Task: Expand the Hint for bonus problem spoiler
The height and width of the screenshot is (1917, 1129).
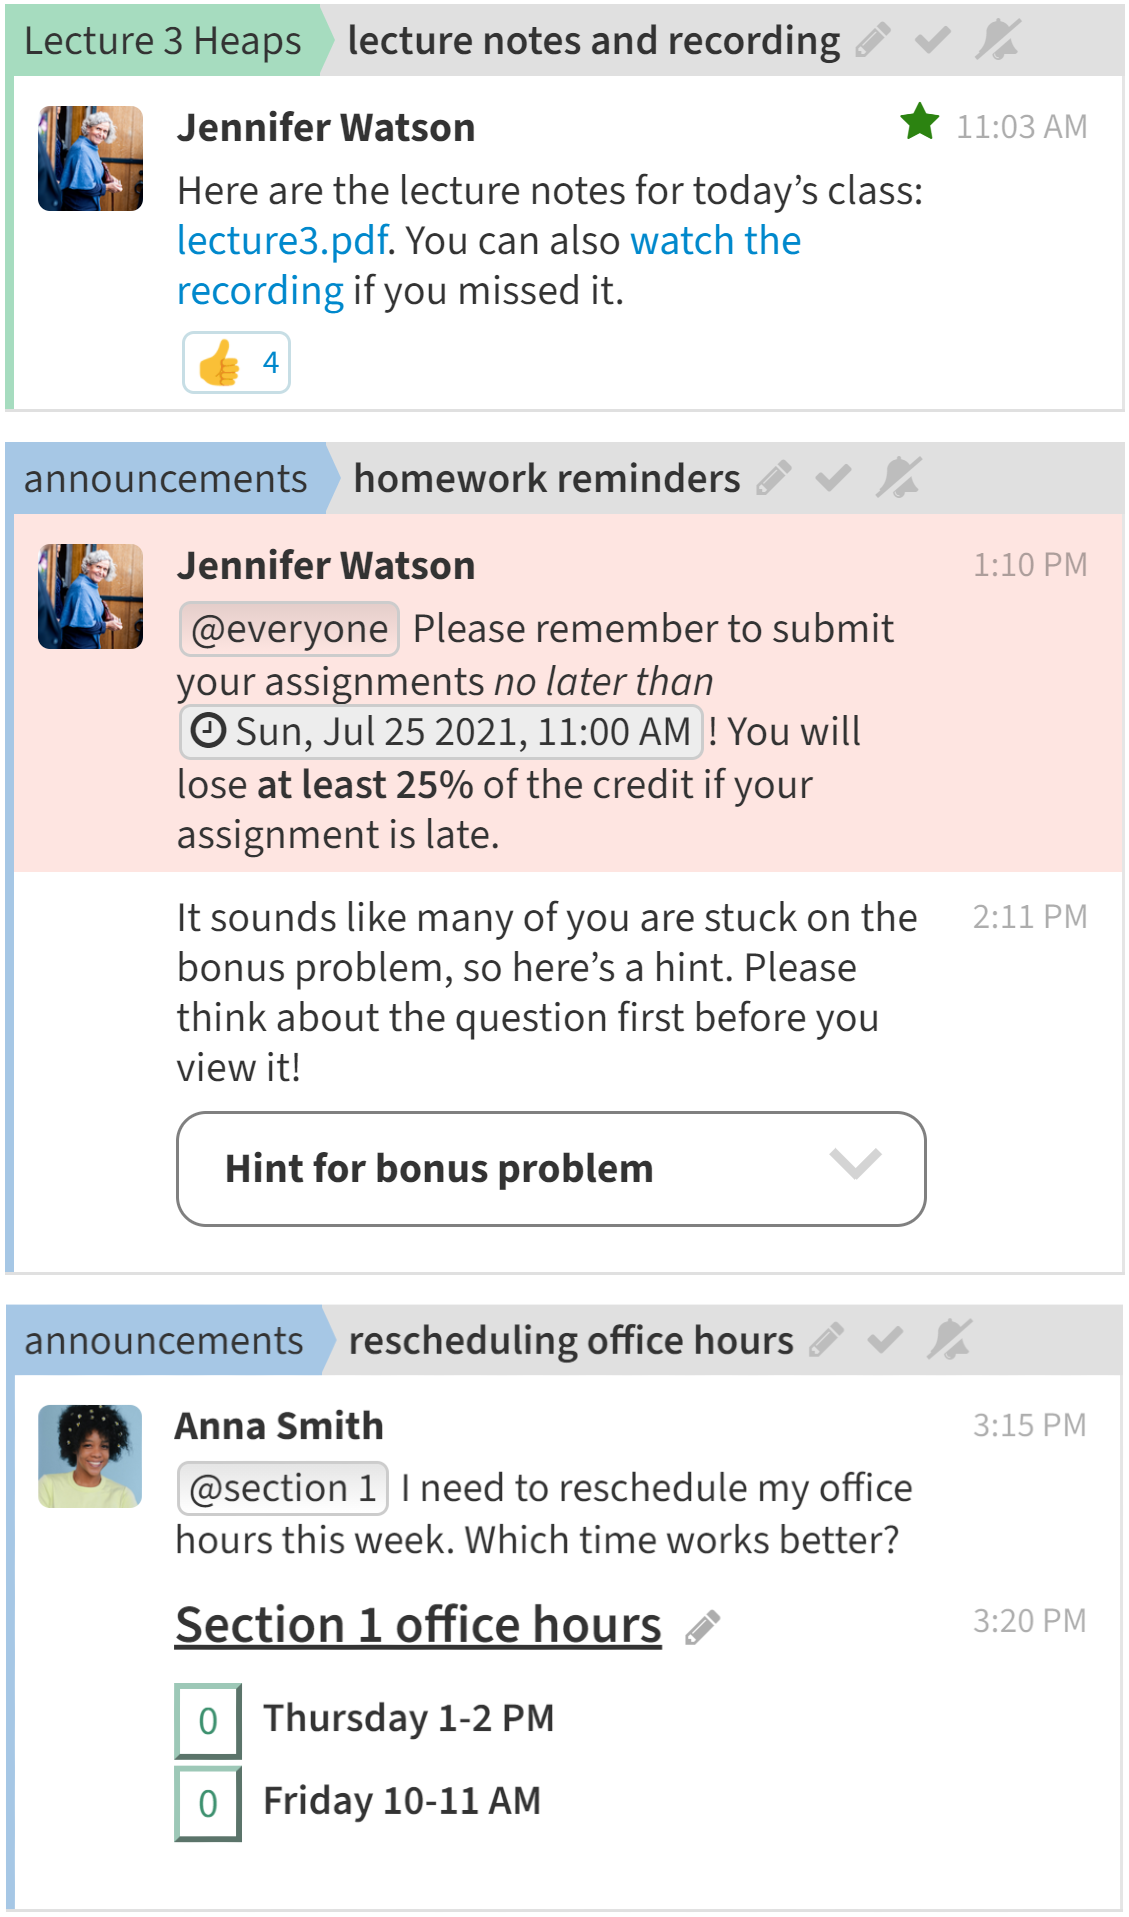Action: tap(551, 1168)
